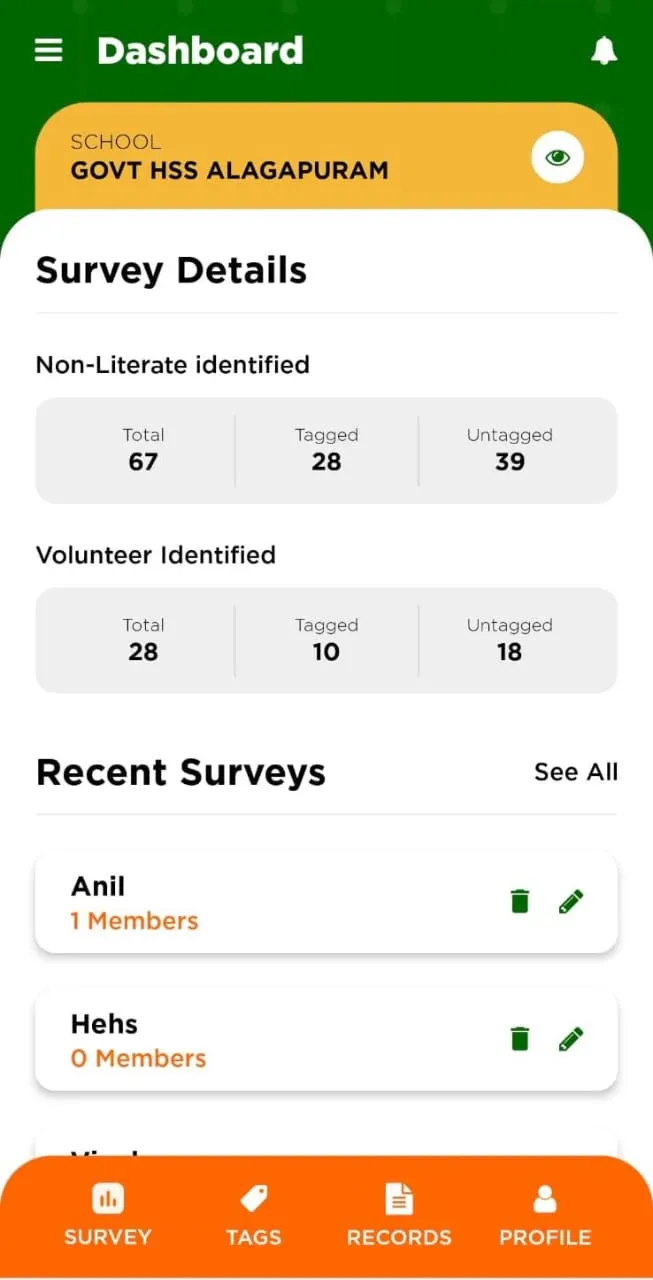Select Non-Literate Tagged count 28
The image size is (653, 1280).
326,450
